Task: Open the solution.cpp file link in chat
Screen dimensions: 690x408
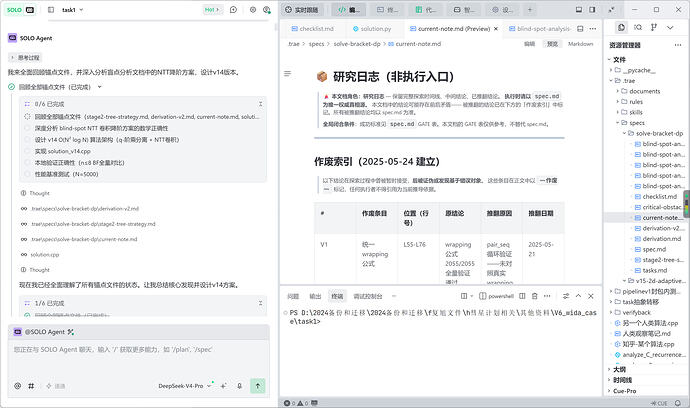Action: (x=44, y=255)
